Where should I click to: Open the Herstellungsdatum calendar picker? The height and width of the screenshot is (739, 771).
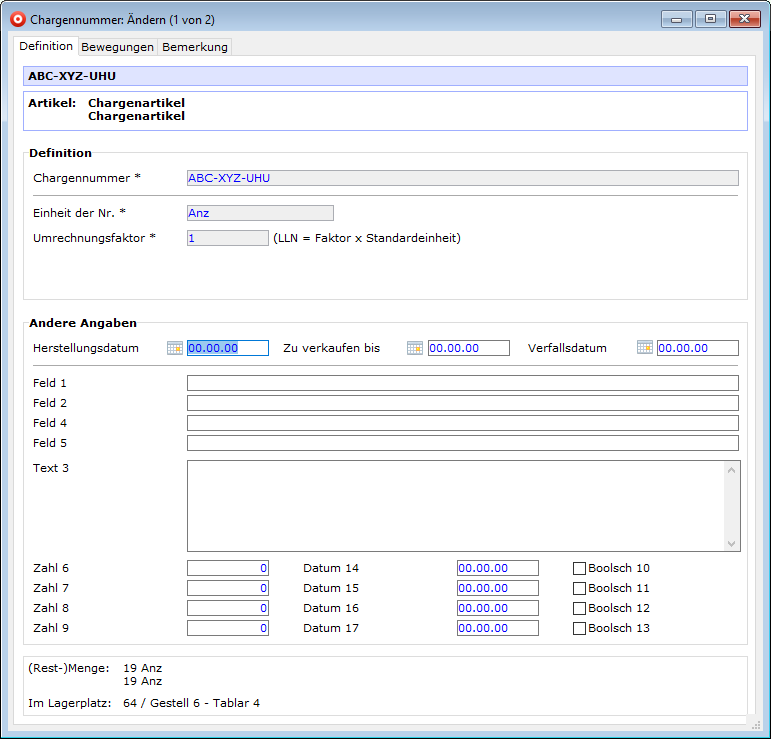175,348
